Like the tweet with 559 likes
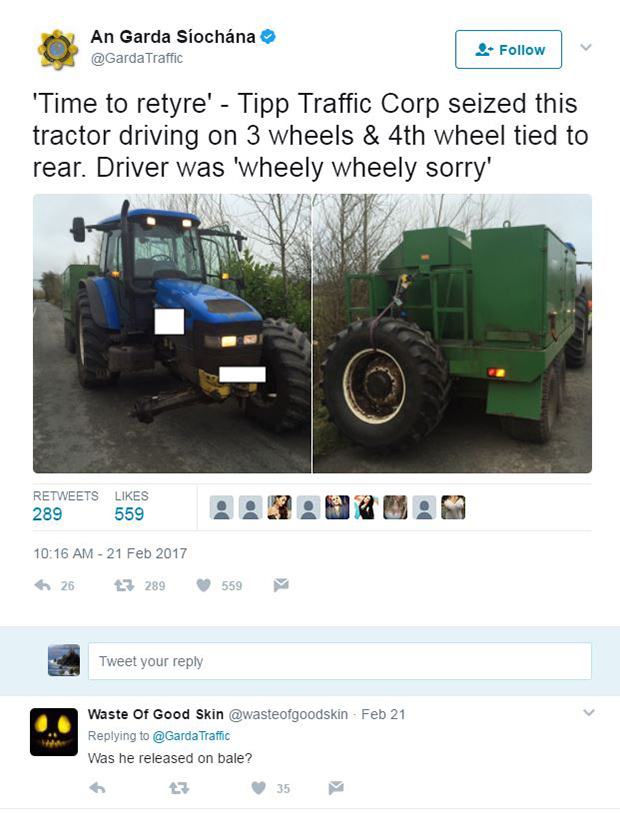The width and height of the screenshot is (620, 813). click(204, 585)
